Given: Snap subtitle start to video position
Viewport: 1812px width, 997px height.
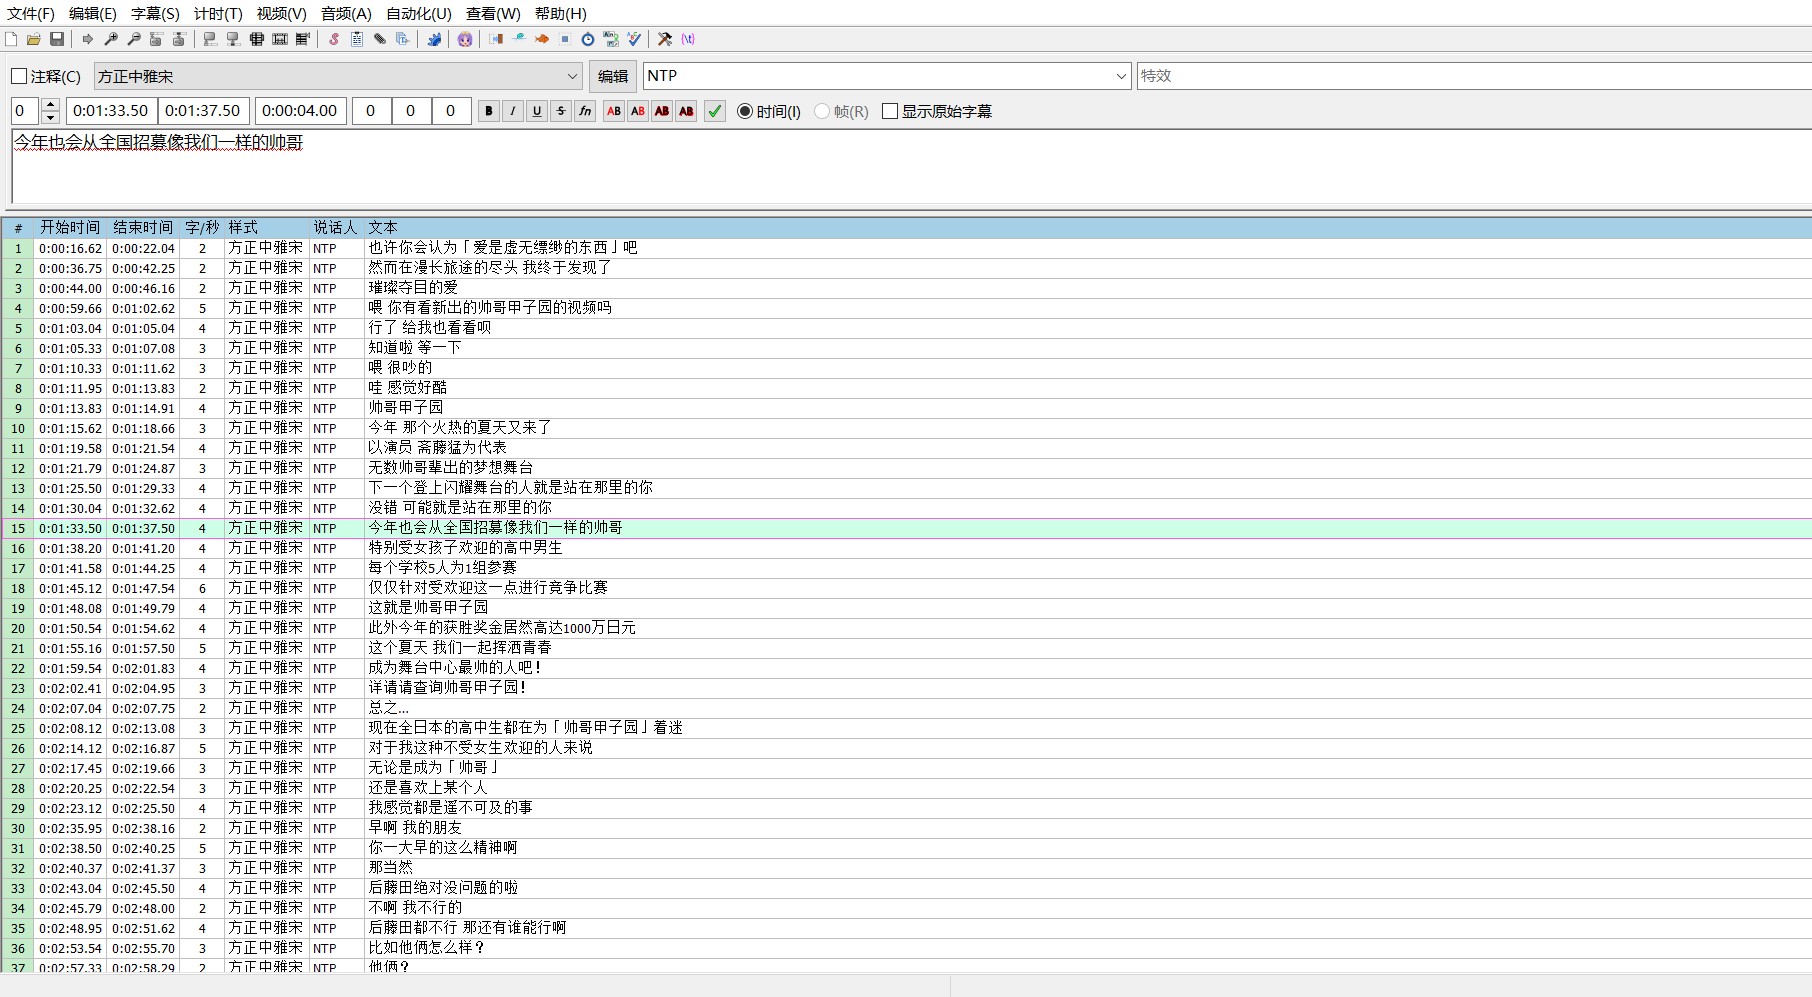Looking at the screenshot, I should coord(210,39).
